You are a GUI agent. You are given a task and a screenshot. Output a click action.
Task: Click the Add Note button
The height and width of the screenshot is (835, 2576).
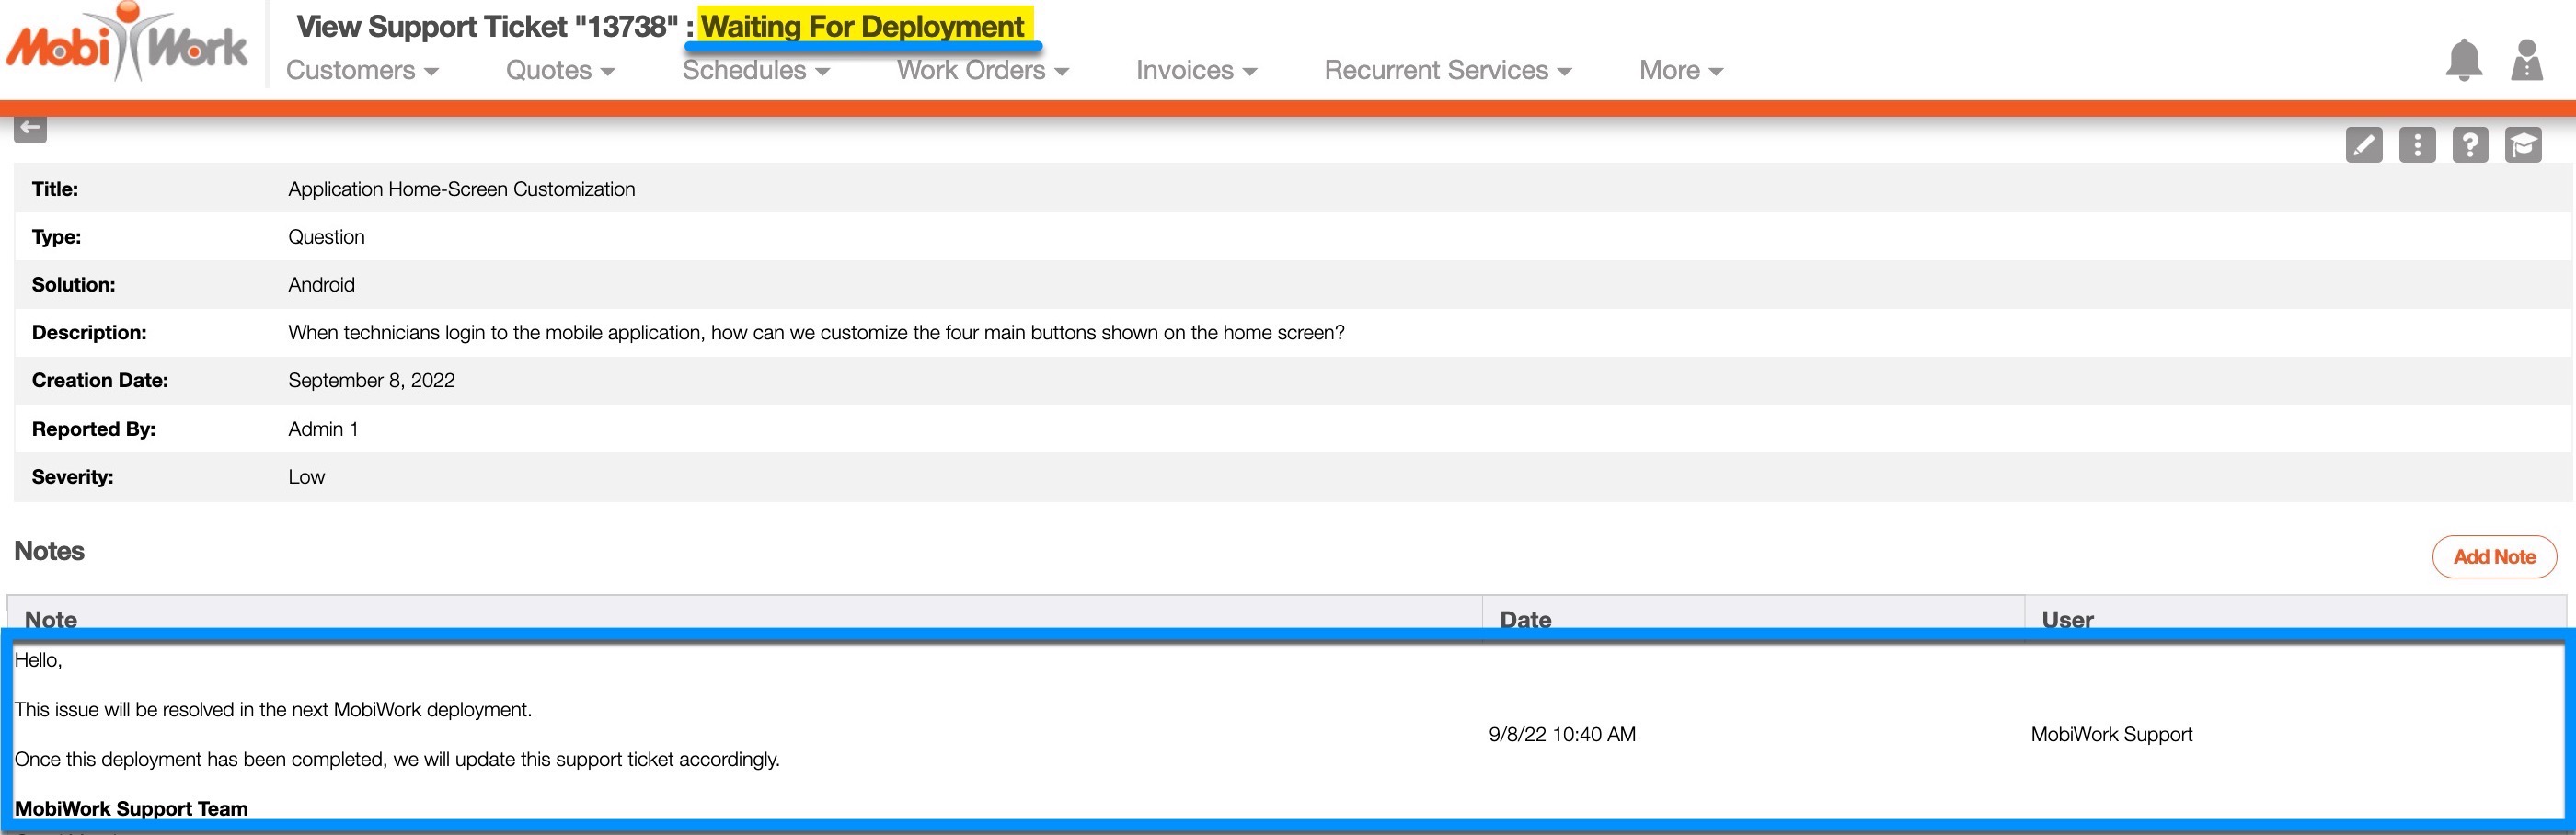pos(2493,557)
